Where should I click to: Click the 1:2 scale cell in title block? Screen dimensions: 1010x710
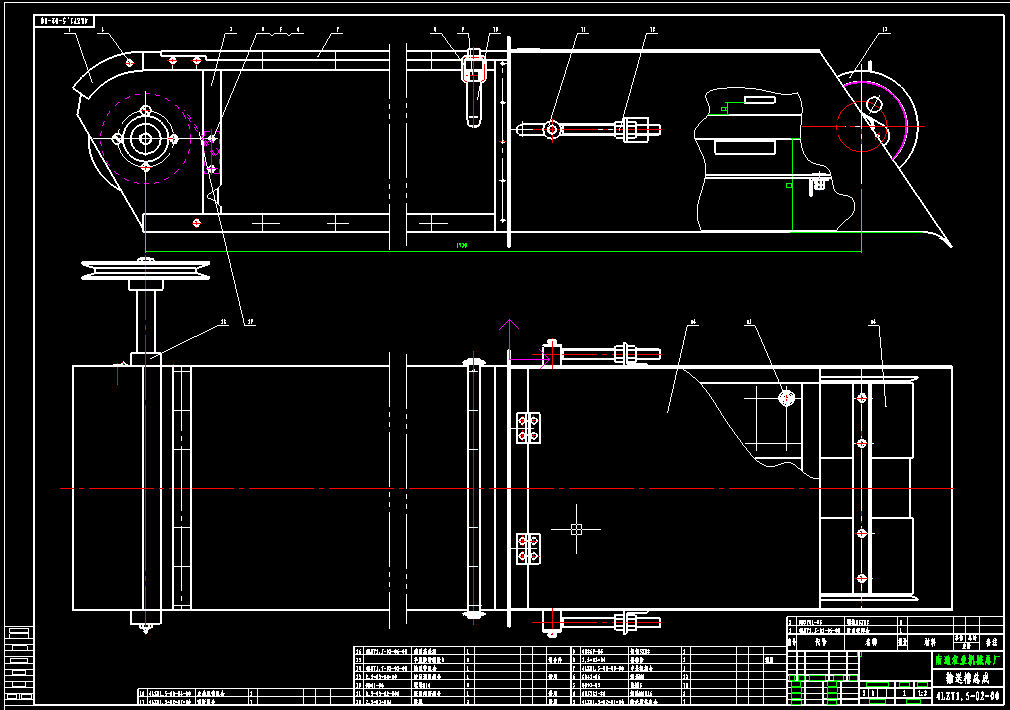click(923, 693)
